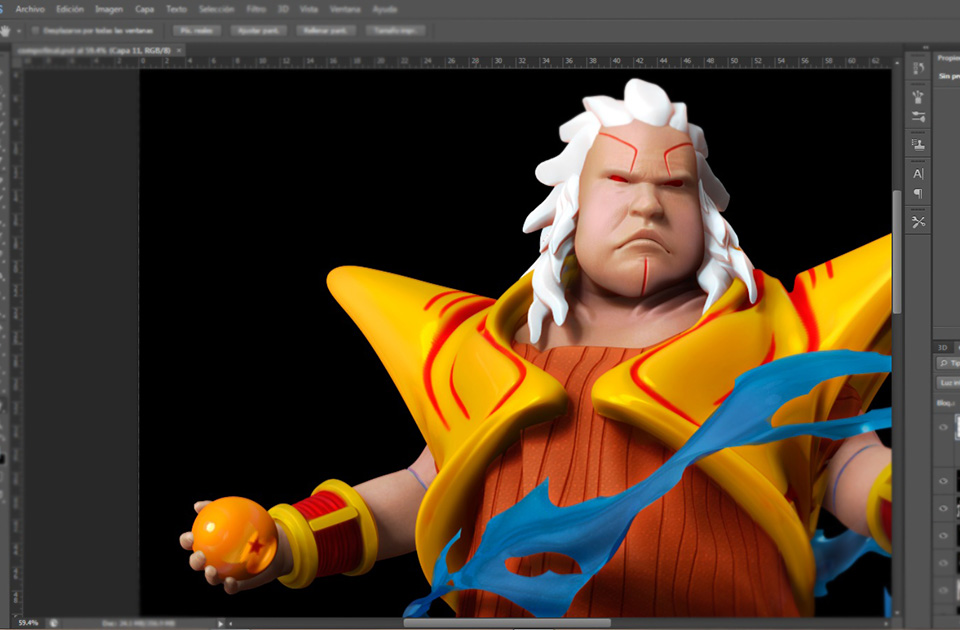Click the 'Píx. reales' button
960x630 pixels.
click(197, 31)
